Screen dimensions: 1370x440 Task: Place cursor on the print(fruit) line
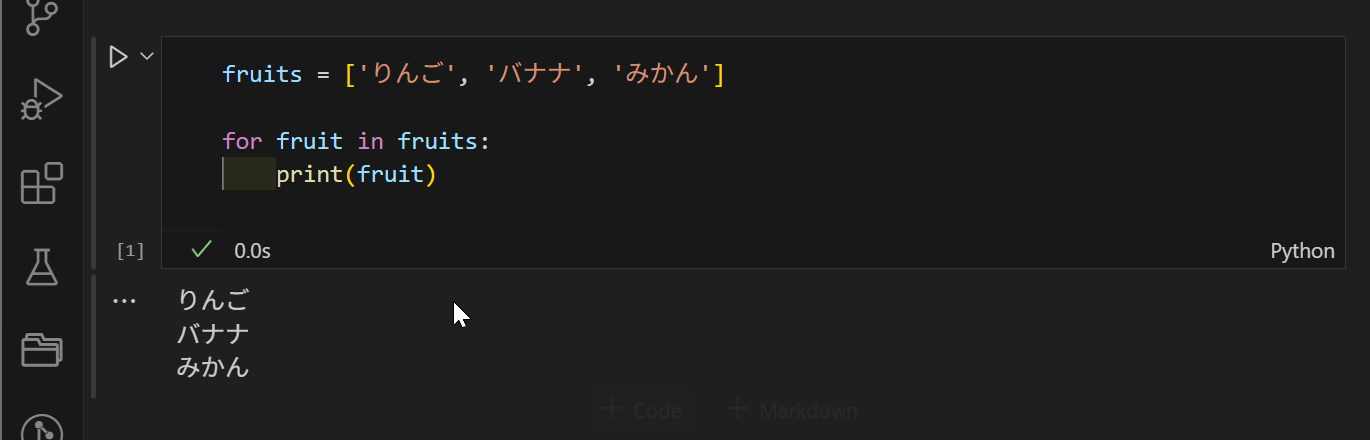click(356, 175)
